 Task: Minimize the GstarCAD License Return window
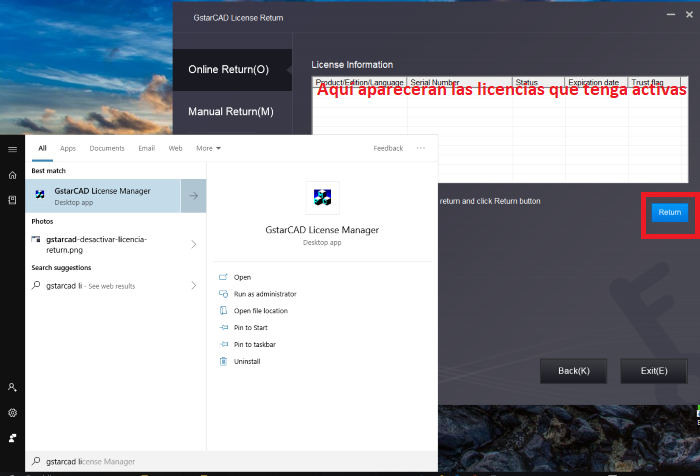point(671,15)
